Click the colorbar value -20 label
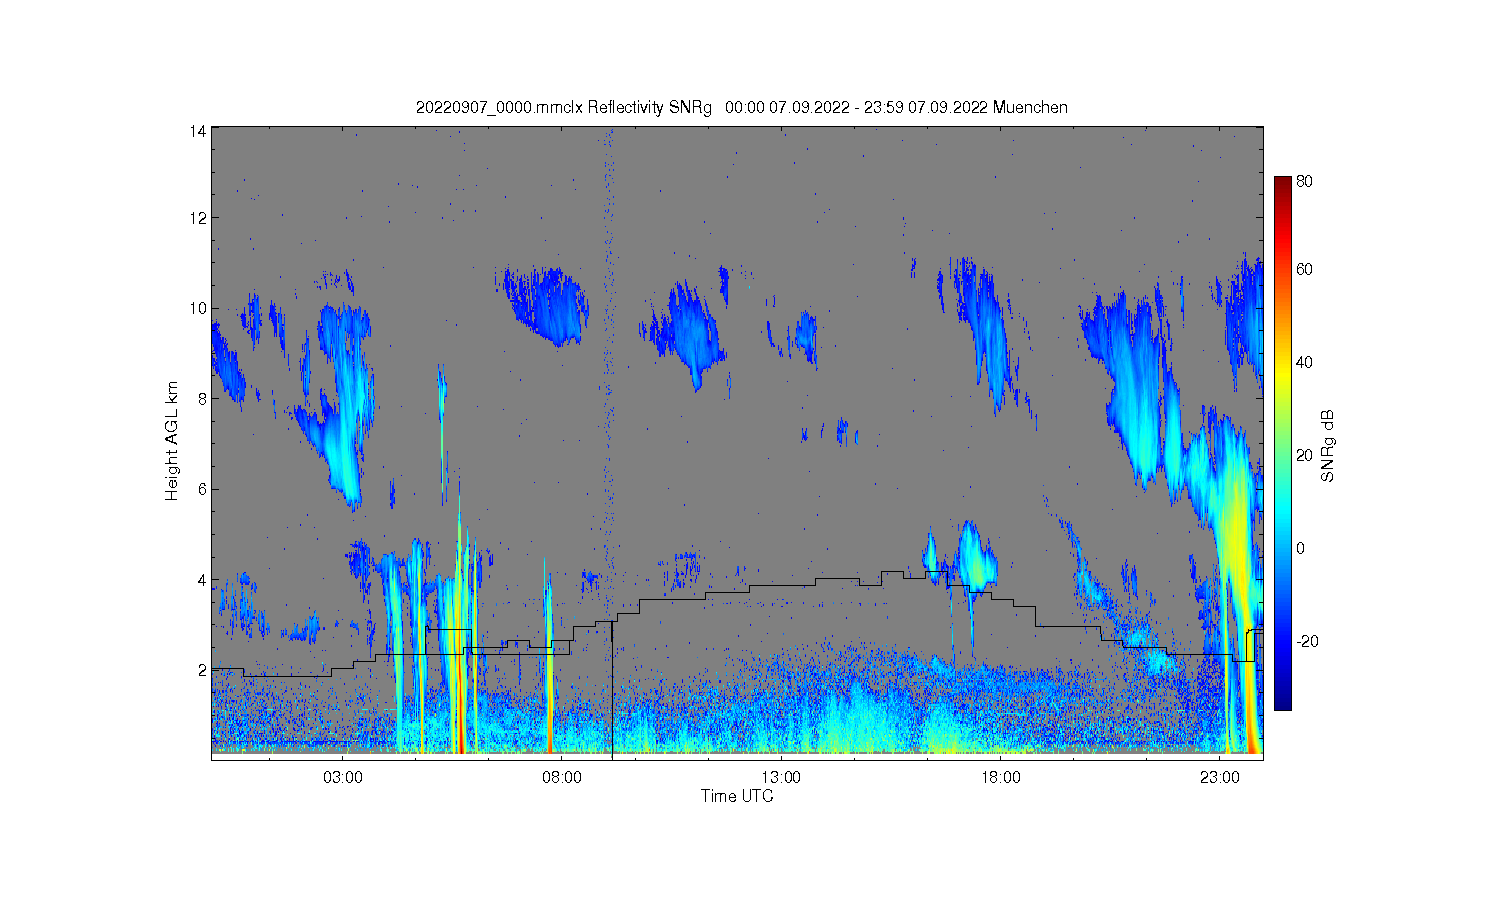 coord(1307,641)
